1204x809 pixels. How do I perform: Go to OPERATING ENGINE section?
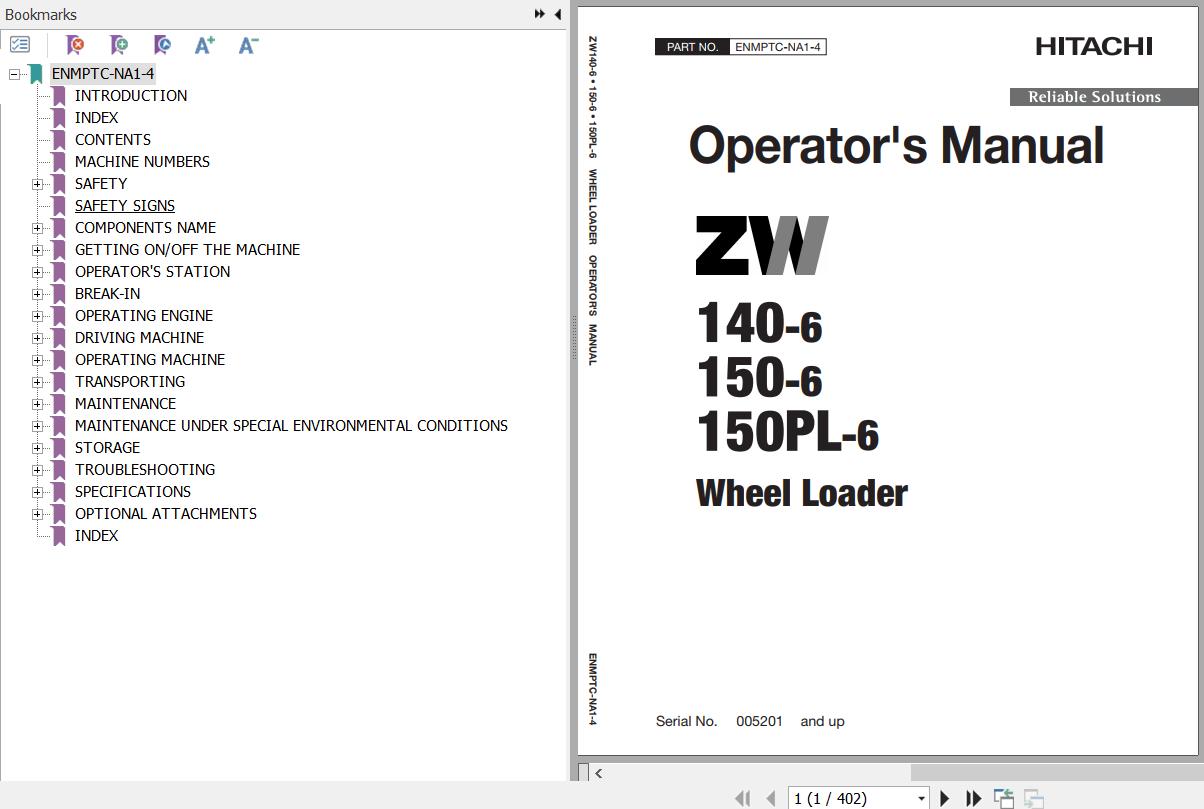click(x=144, y=316)
